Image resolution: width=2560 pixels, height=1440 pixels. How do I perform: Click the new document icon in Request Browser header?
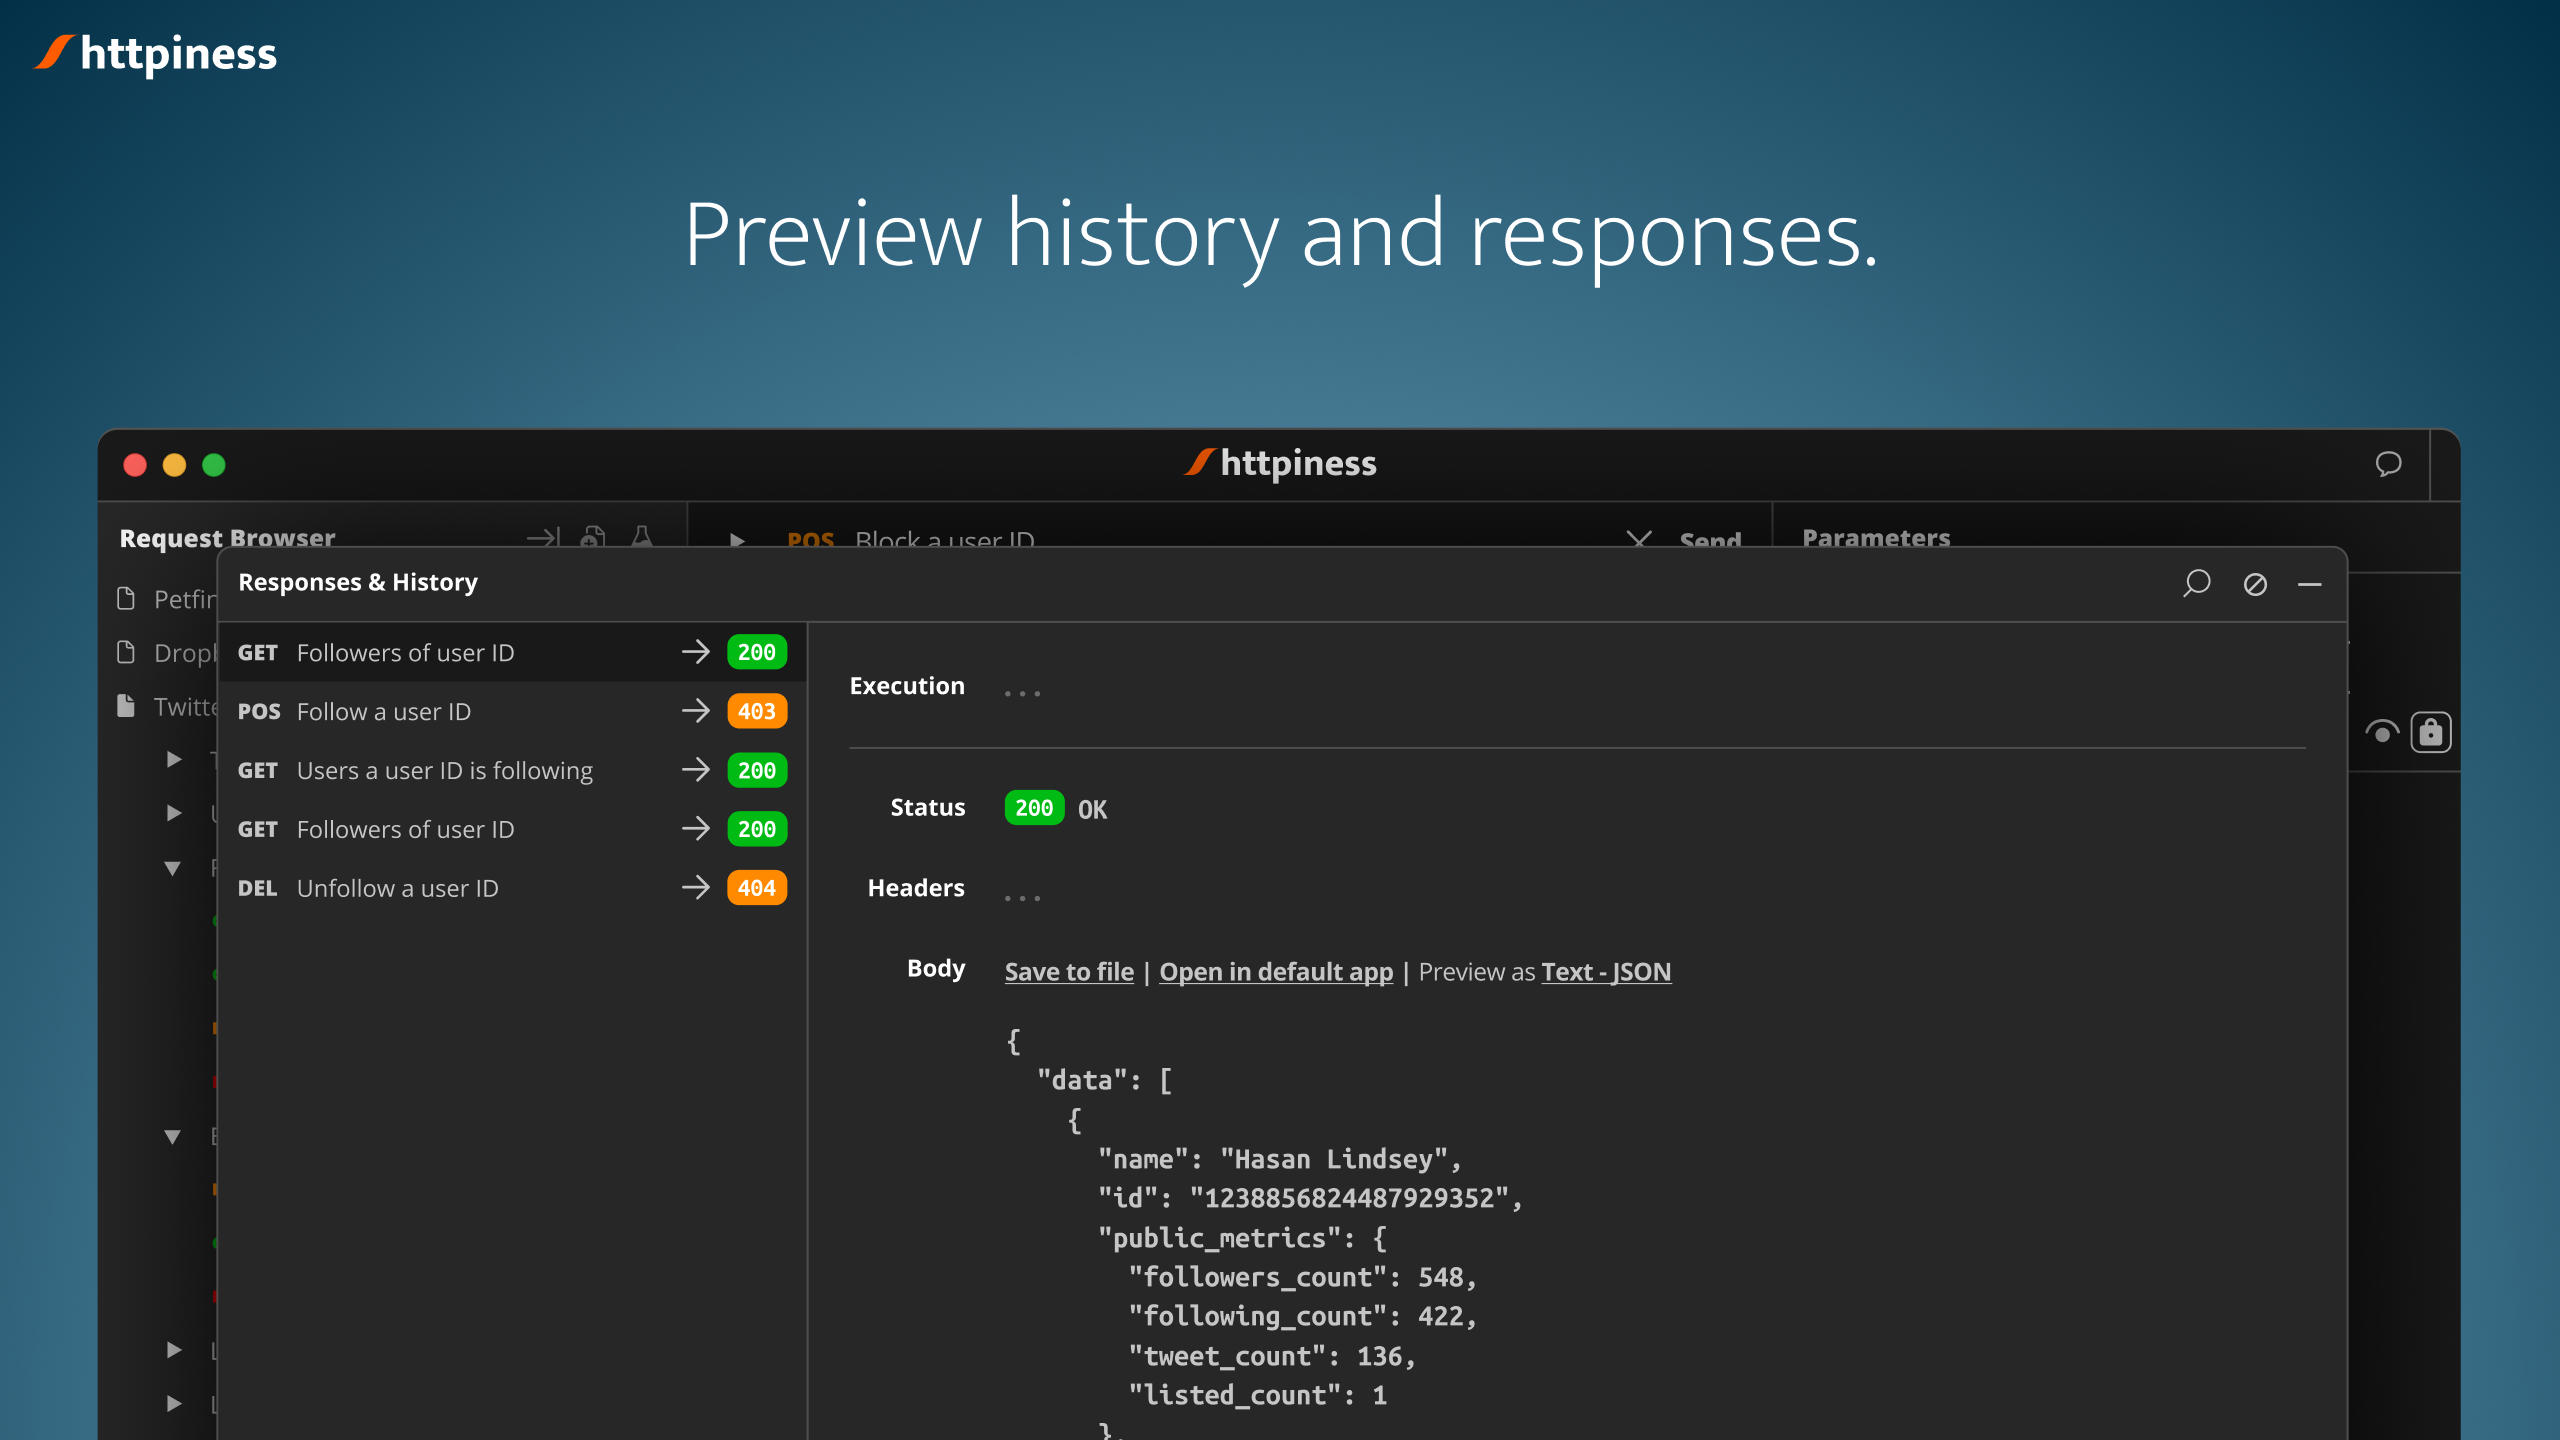tap(593, 538)
